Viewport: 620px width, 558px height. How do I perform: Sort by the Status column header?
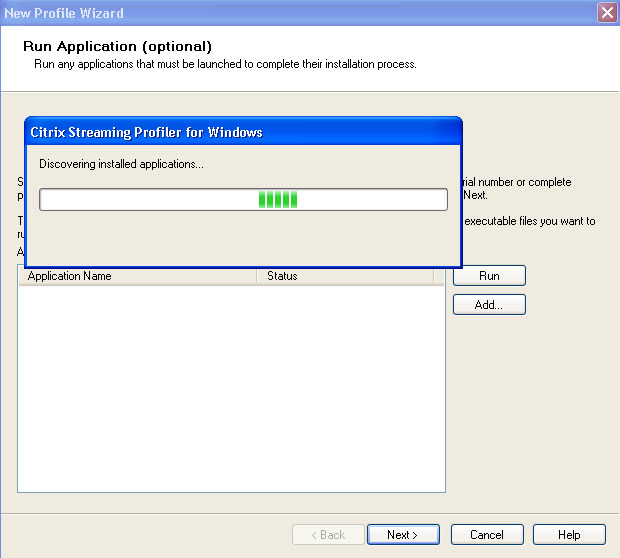[345, 276]
